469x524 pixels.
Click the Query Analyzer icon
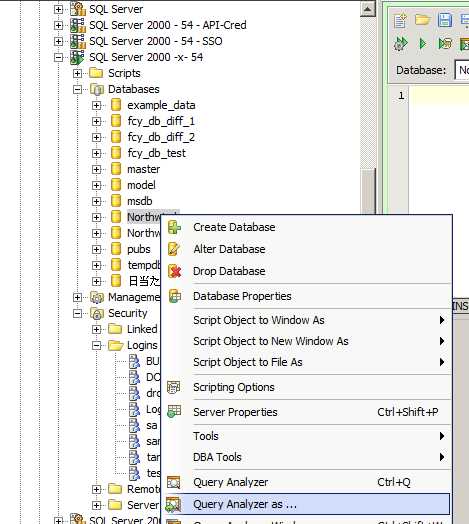pyautogui.click(x=174, y=482)
